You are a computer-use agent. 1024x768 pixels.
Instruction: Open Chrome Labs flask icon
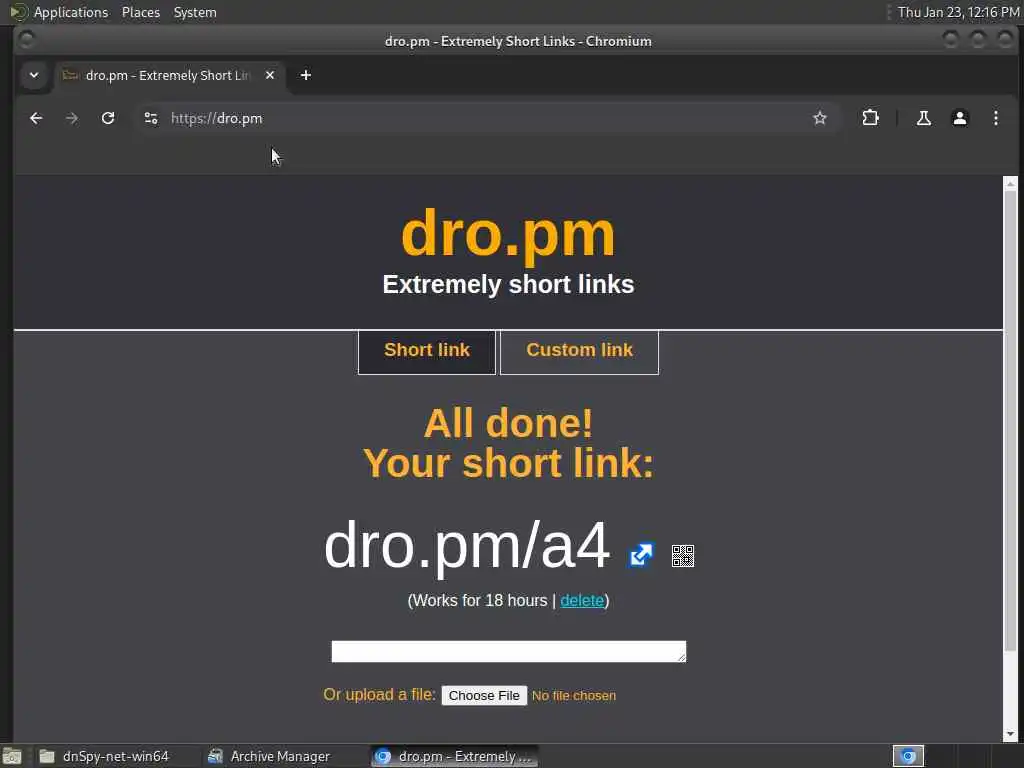(923, 118)
